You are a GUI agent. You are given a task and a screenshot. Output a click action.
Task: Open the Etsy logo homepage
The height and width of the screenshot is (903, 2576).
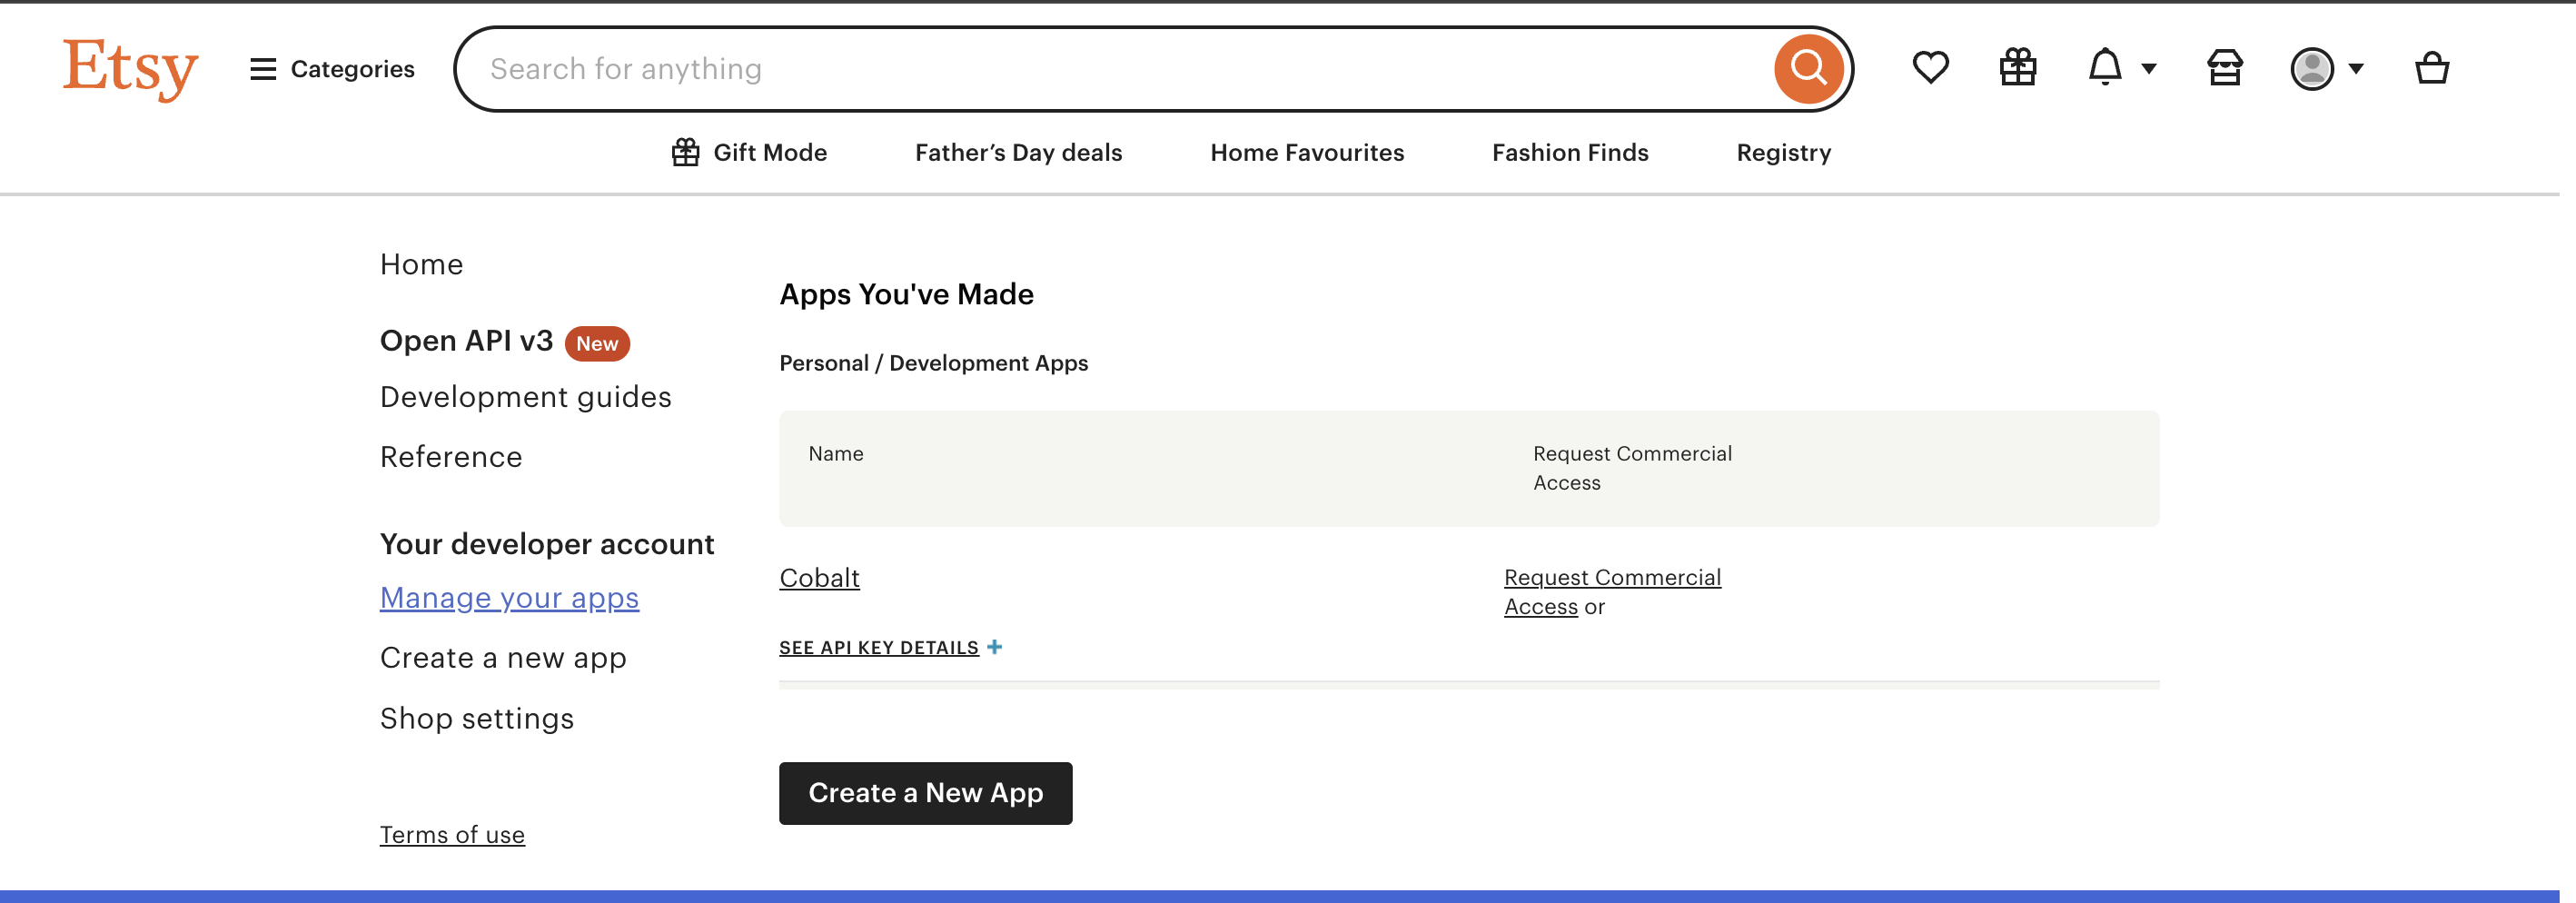pos(130,69)
